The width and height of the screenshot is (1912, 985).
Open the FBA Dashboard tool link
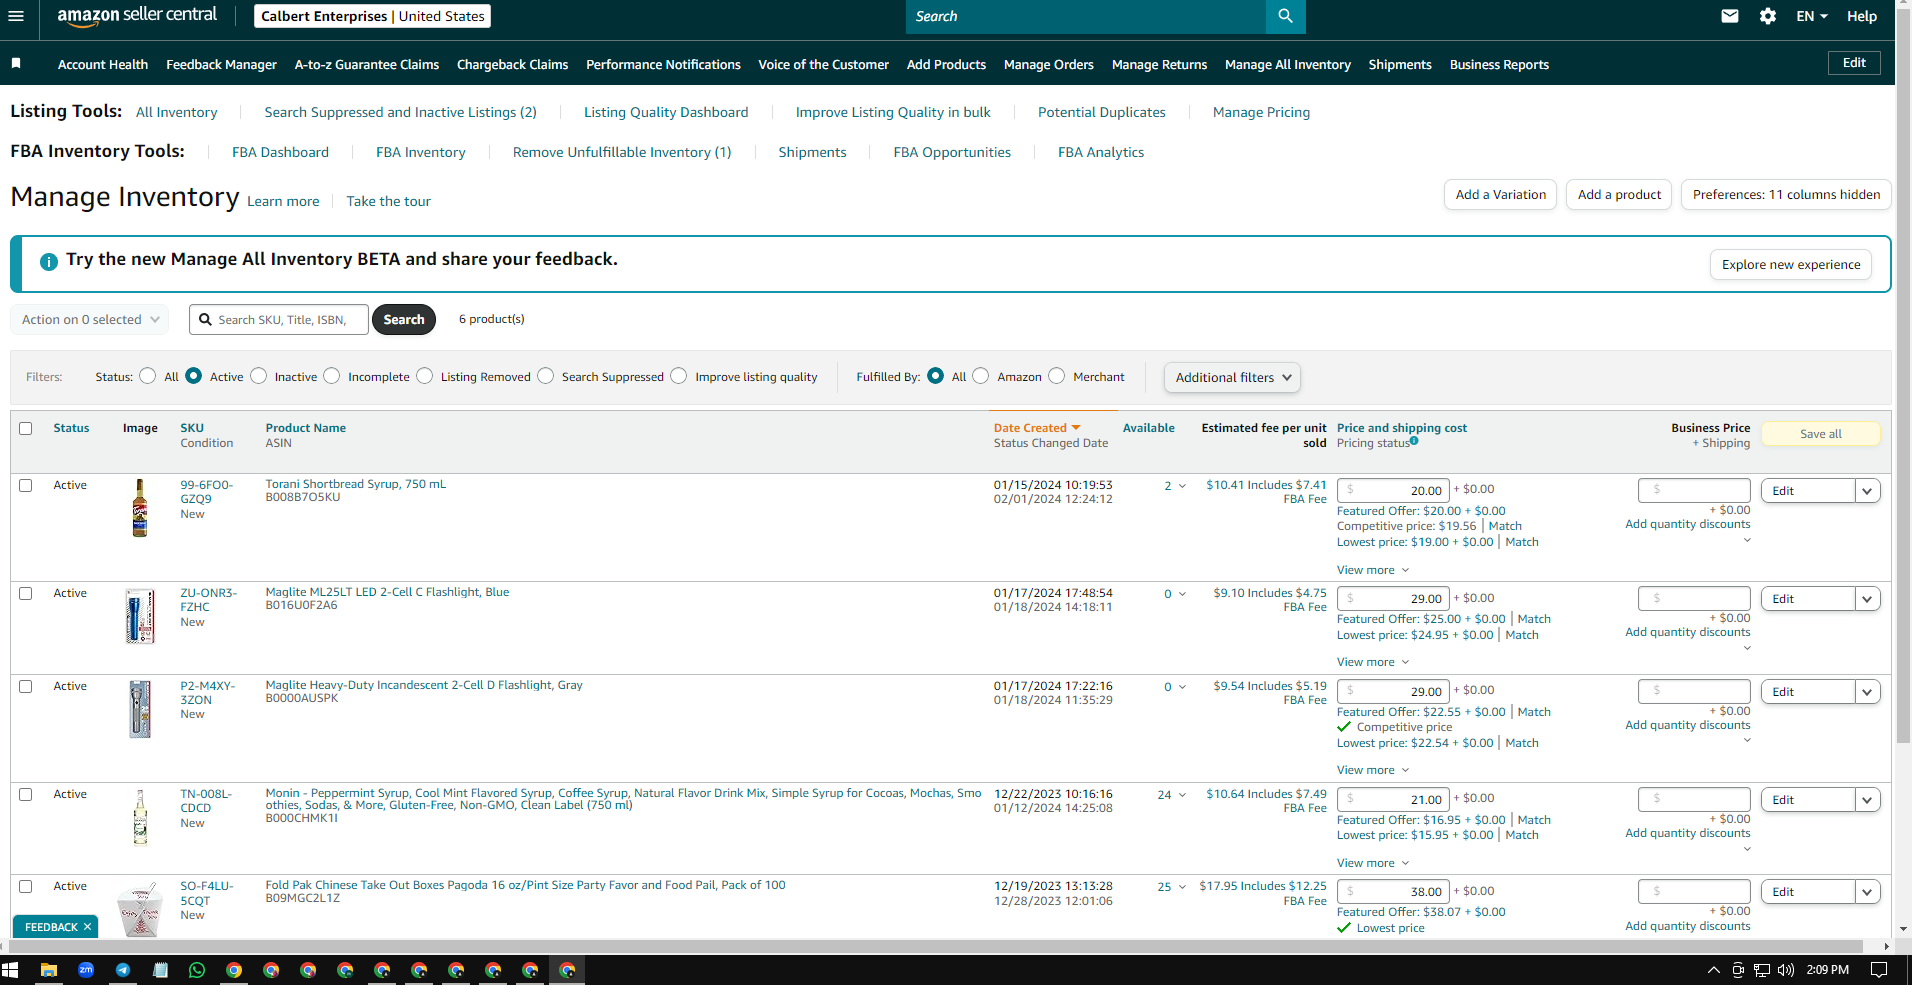(280, 152)
